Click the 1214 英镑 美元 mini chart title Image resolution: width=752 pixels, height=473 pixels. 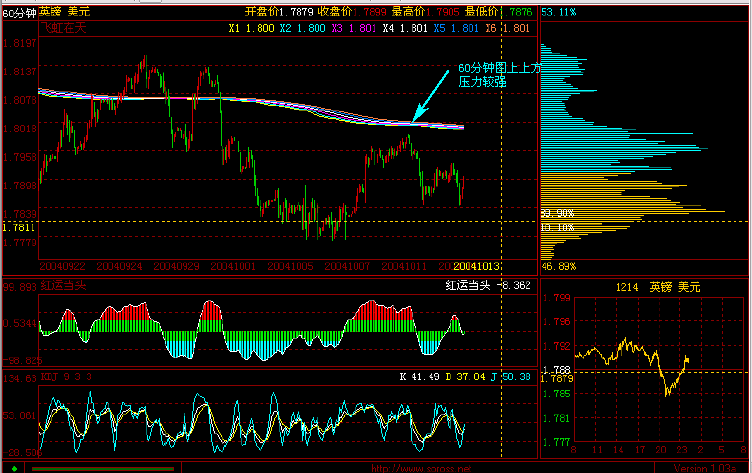(x=658, y=287)
